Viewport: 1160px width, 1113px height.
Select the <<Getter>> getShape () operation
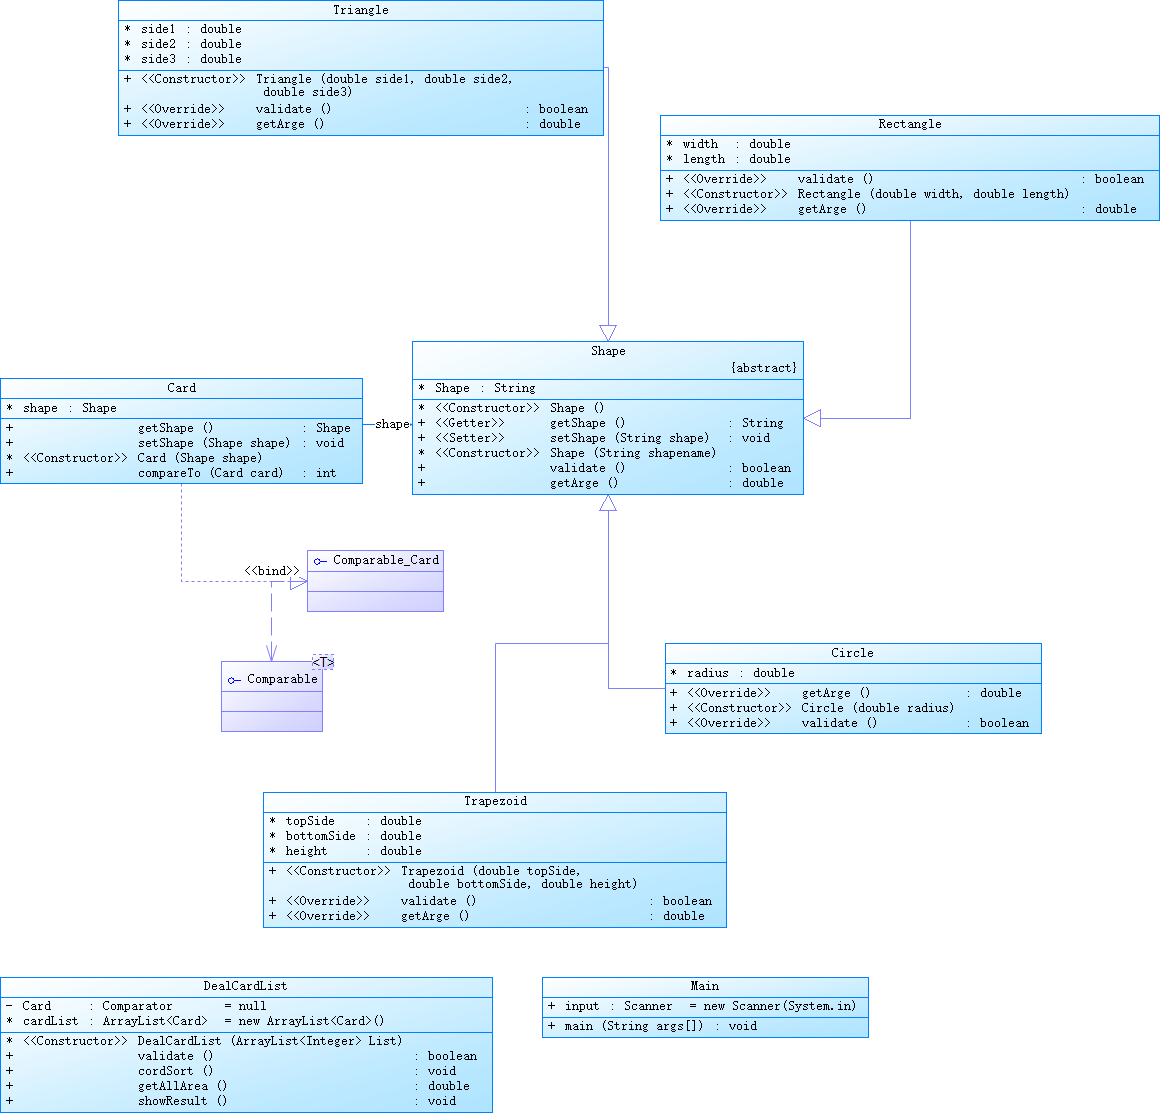[601, 423]
